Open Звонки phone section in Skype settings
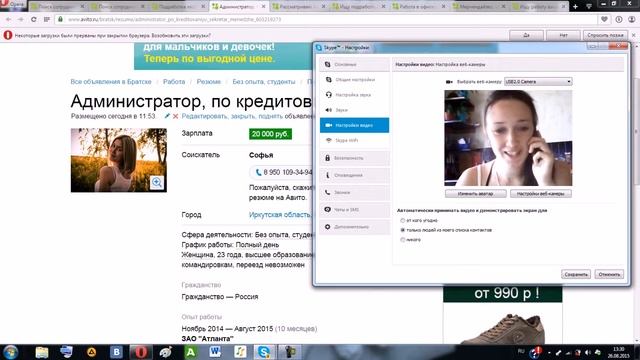Screen dimensions: 640x360 (x=354, y=192)
